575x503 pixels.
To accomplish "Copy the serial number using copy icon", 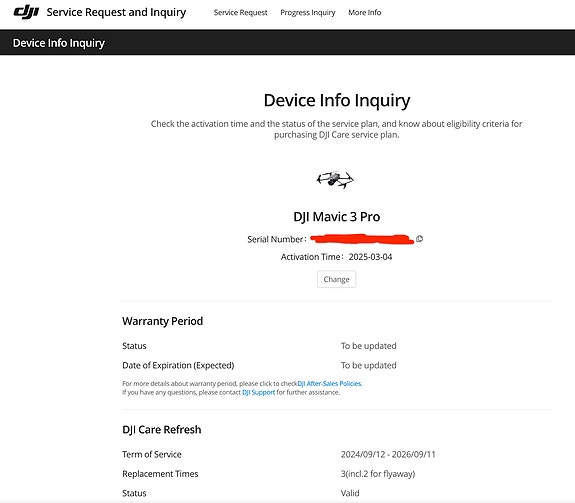I will 420,239.
